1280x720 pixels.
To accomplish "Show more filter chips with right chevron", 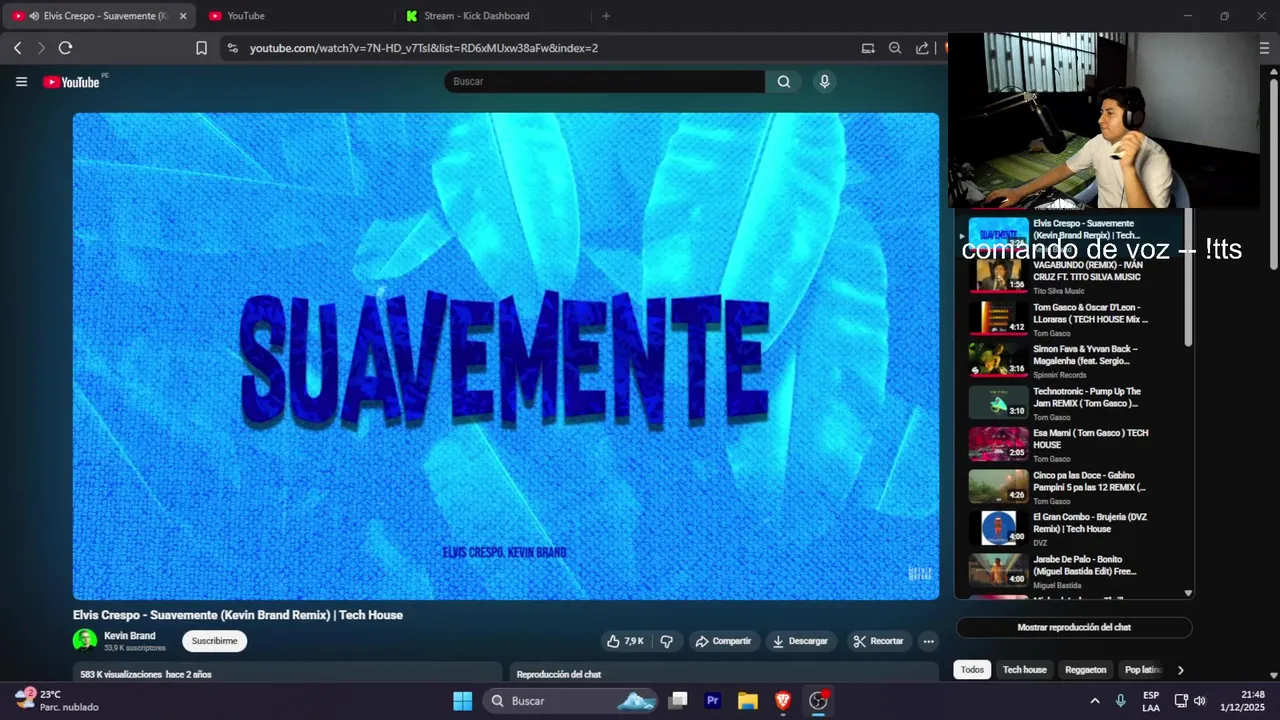I will [1180, 670].
